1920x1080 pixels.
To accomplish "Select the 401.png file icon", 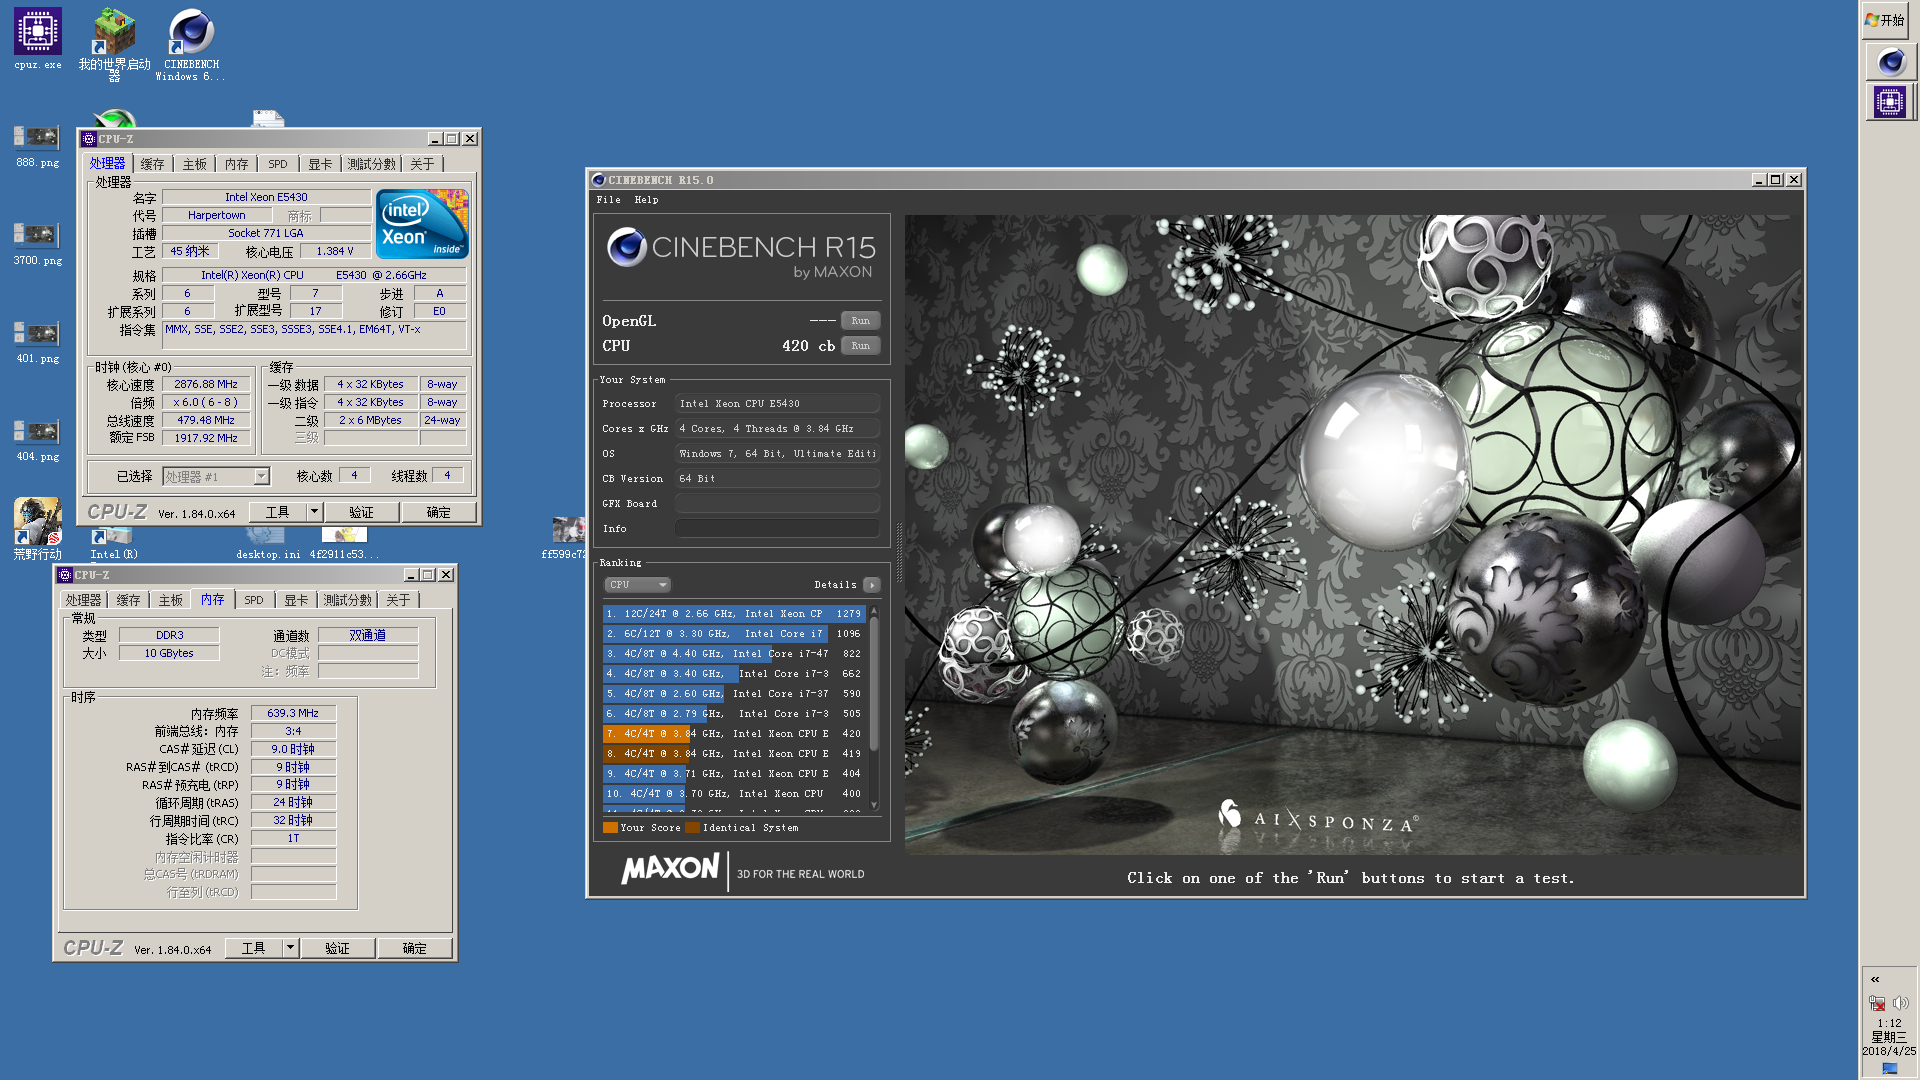I will (37, 342).
